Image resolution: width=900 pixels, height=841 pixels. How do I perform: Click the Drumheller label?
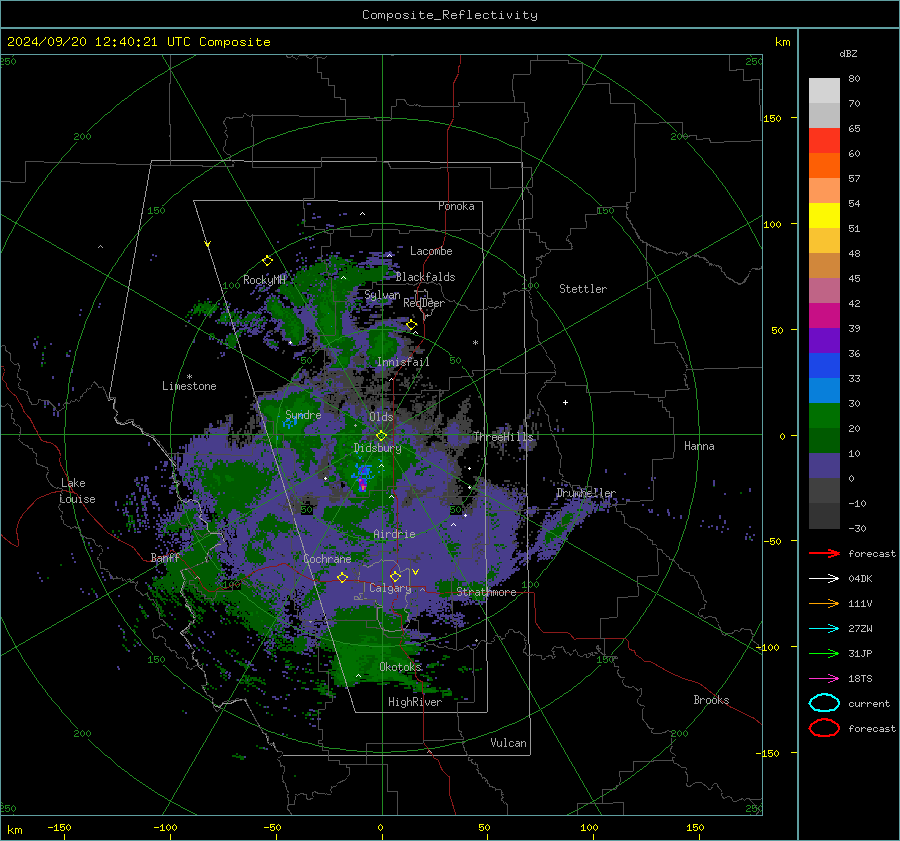pyautogui.click(x=585, y=493)
